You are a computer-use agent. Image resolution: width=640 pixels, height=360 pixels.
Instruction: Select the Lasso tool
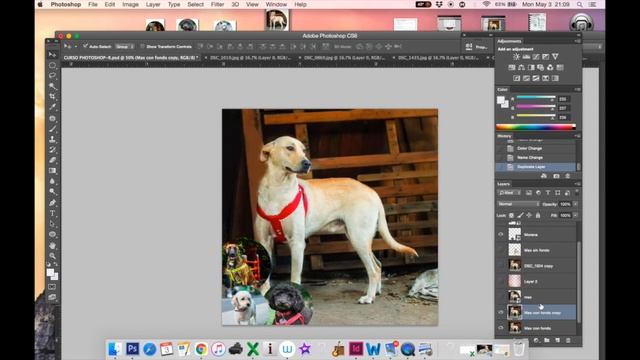point(52,76)
